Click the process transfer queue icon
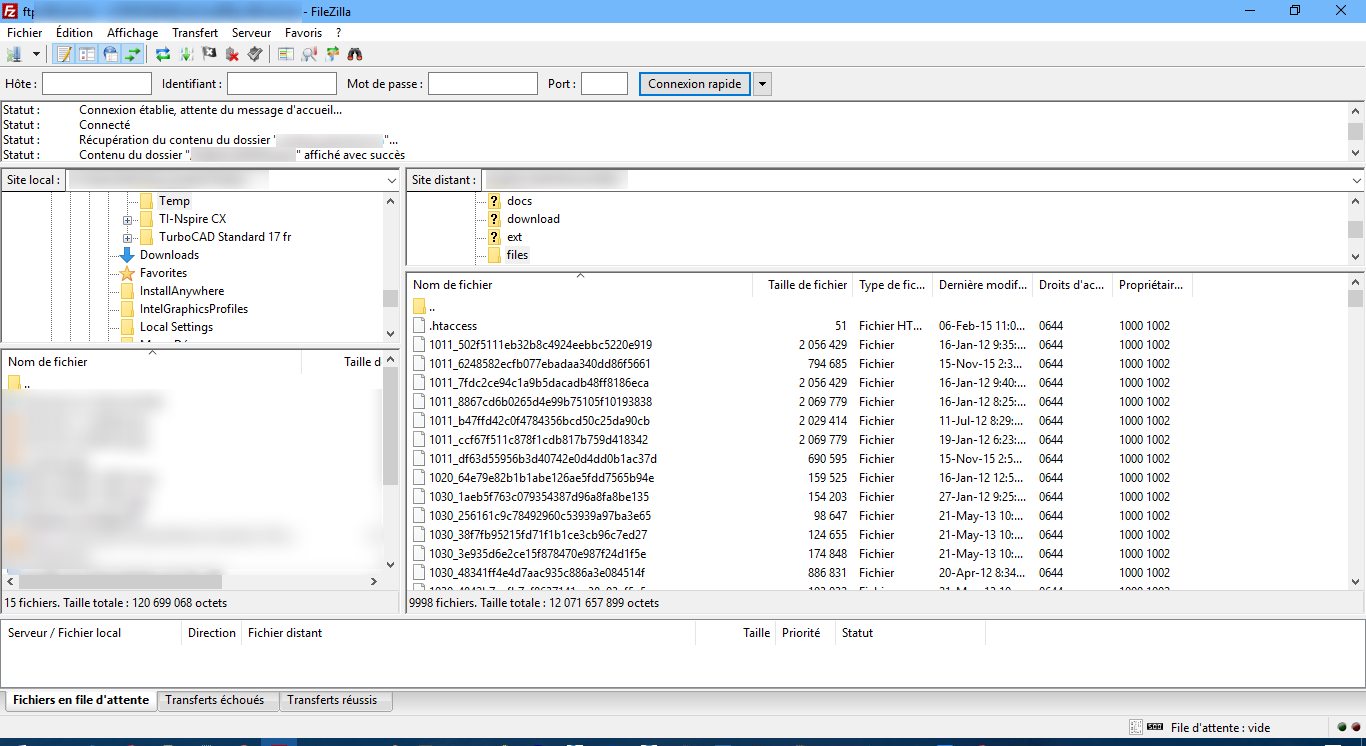1366x746 pixels. [186, 54]
